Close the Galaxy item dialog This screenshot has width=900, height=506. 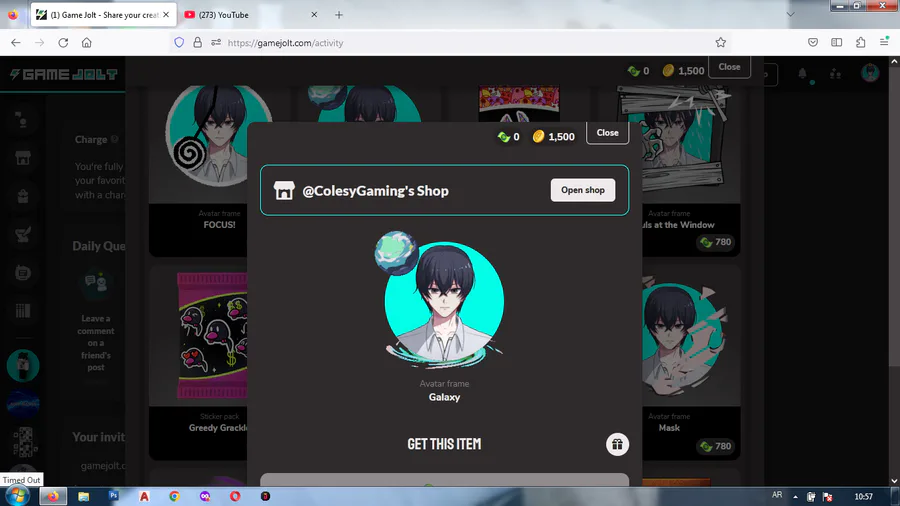point(607,133)
